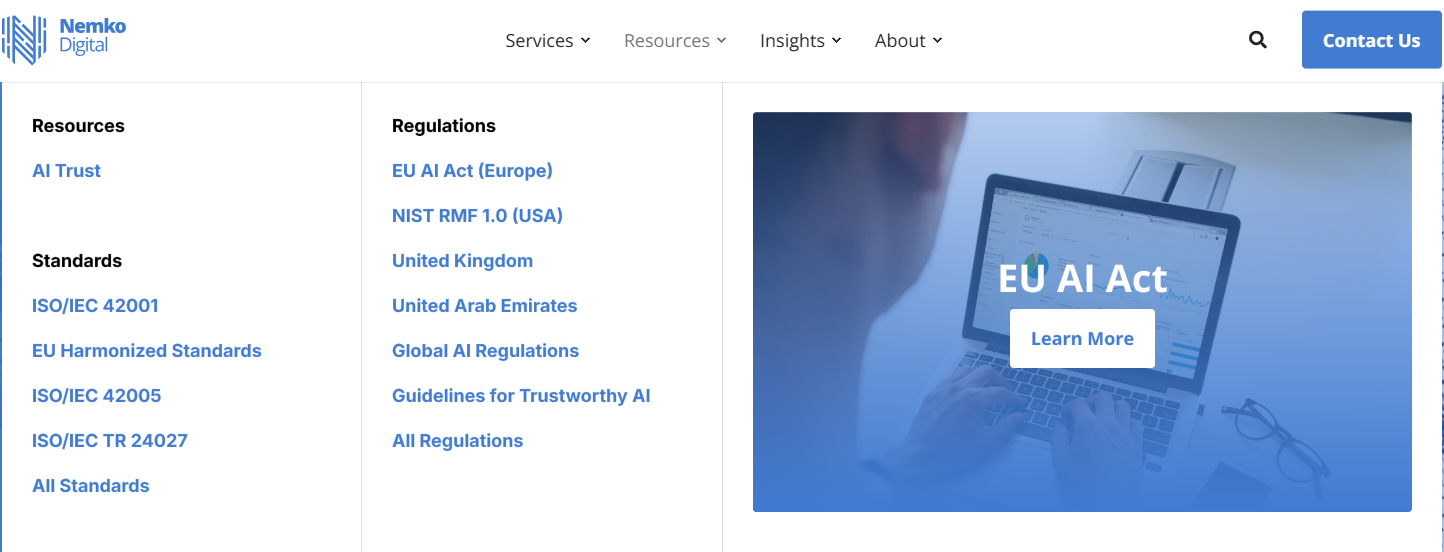Open EU AI Act (Europe) regulation
The image size is (1444, 552).
click(x=472, y=171)
